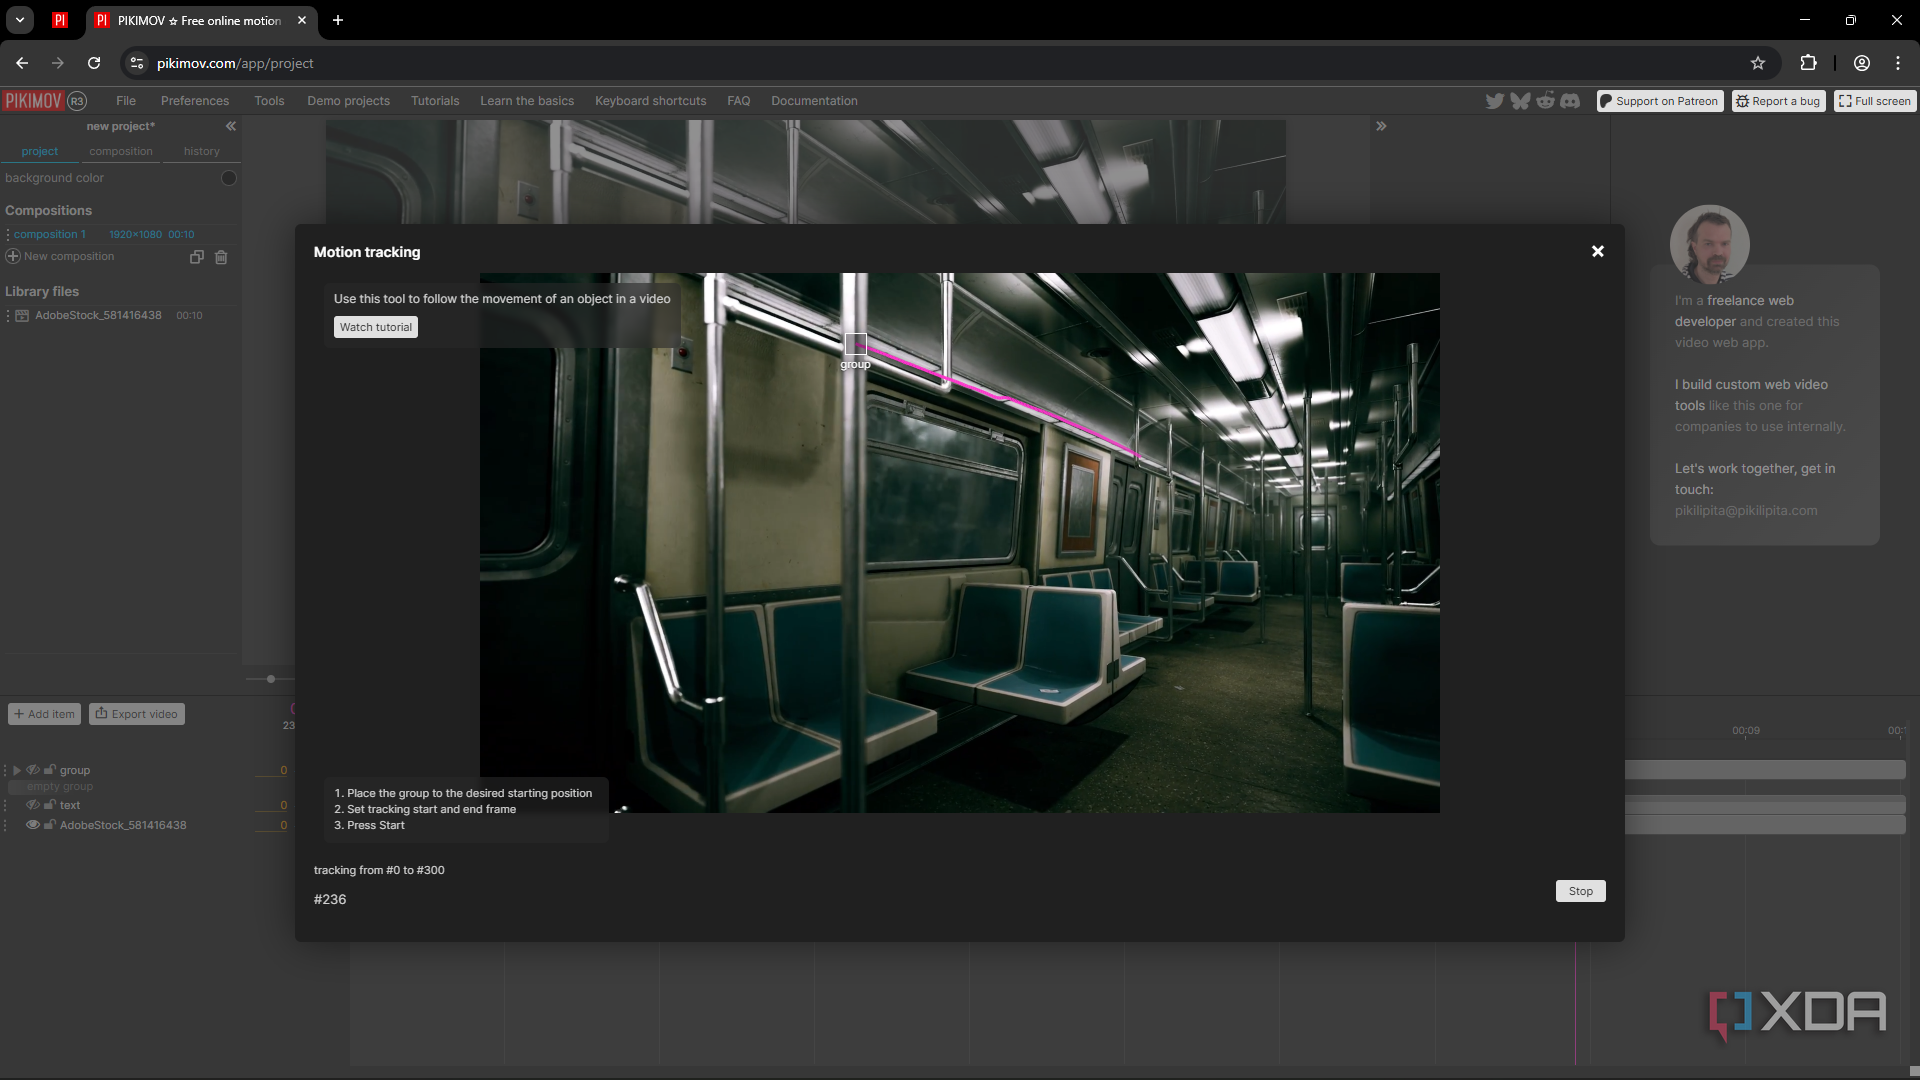Select AdobeStock_581416438 in Library files
The height and width of the screenshot is (1080, 1920).
[98, 315]
